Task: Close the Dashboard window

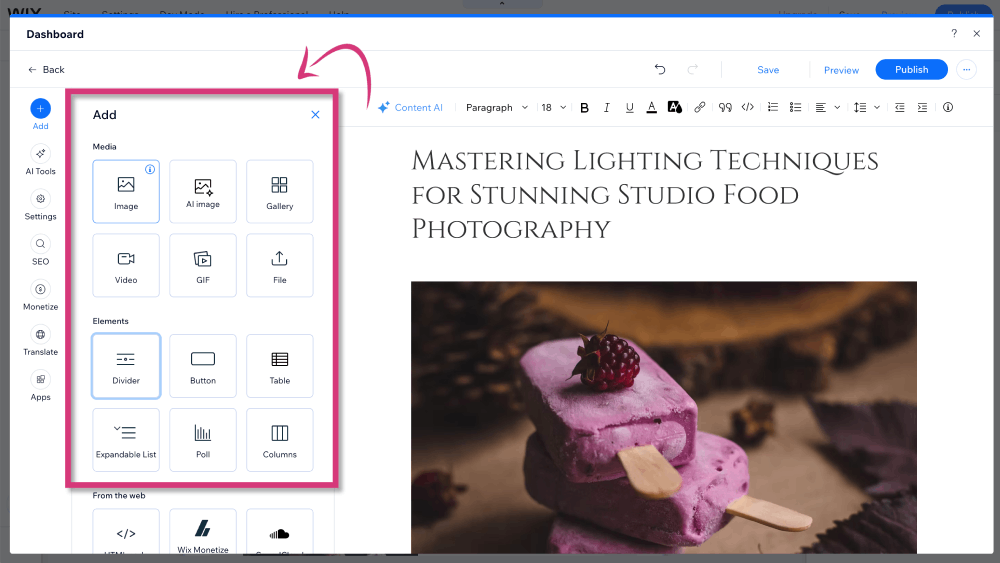Action: point(976,34)
